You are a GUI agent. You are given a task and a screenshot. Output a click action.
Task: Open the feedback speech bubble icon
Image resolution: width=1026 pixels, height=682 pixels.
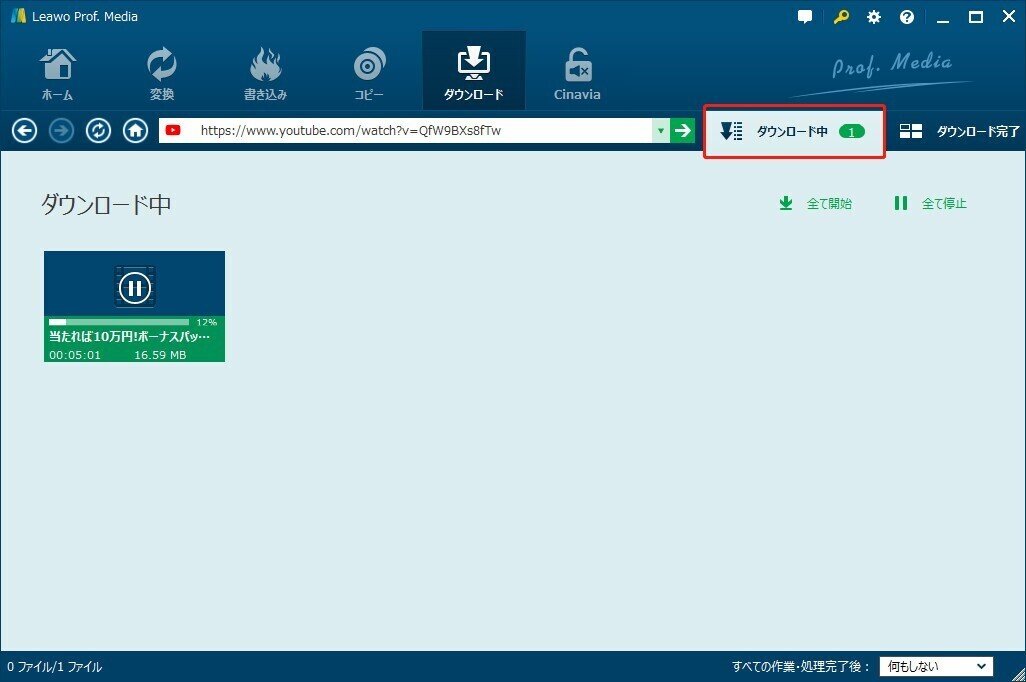(x=805, y=17)
